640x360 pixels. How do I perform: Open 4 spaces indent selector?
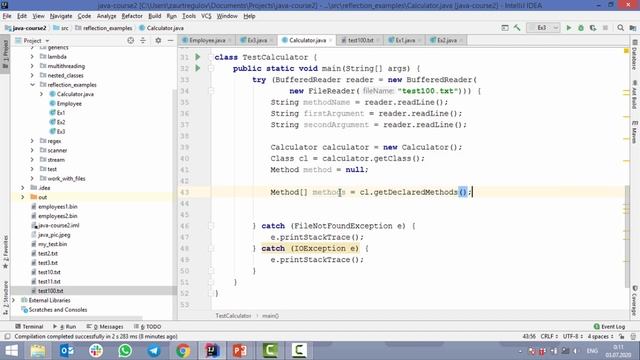[600, 337]
